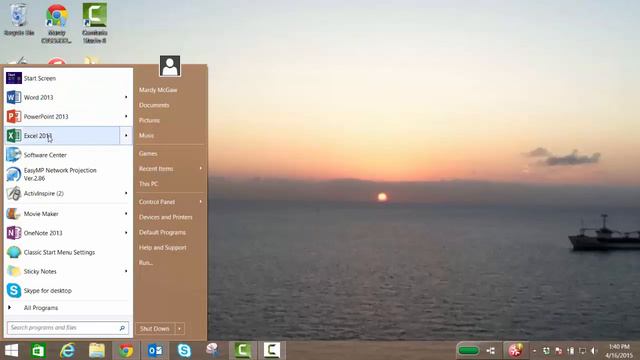The height and width of the screenshot is (360, 640).
Task: Expand the PowerPoint 2013 submenu arrow
Action: 126,116
